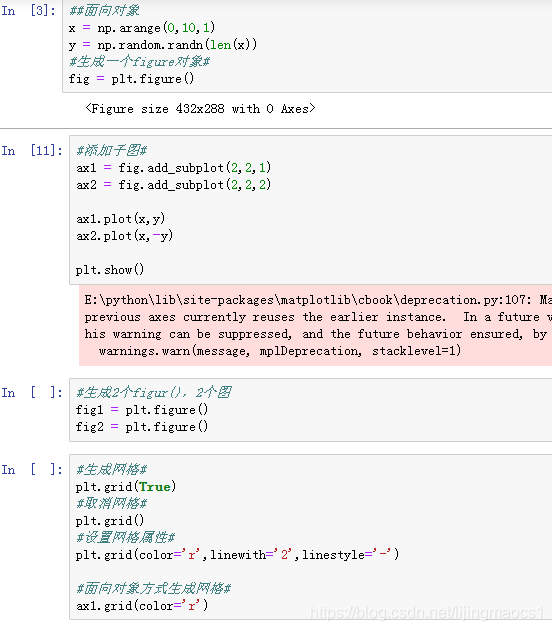Click warning line 'his warning can be suppressed'
Image resolution: width=552 pixels, height=631 pixels.
click(x=316, y=334)
